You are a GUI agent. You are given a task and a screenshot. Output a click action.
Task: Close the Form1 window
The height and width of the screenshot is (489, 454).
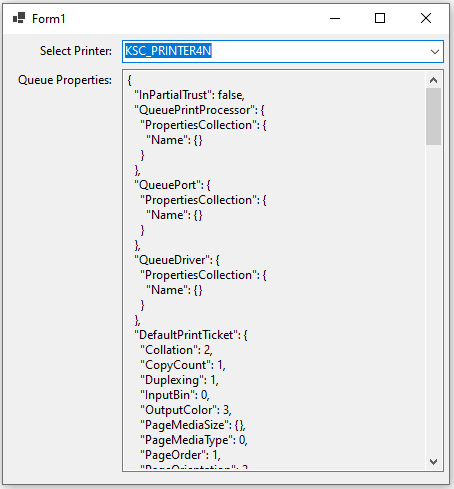click(x=426, y=18)
